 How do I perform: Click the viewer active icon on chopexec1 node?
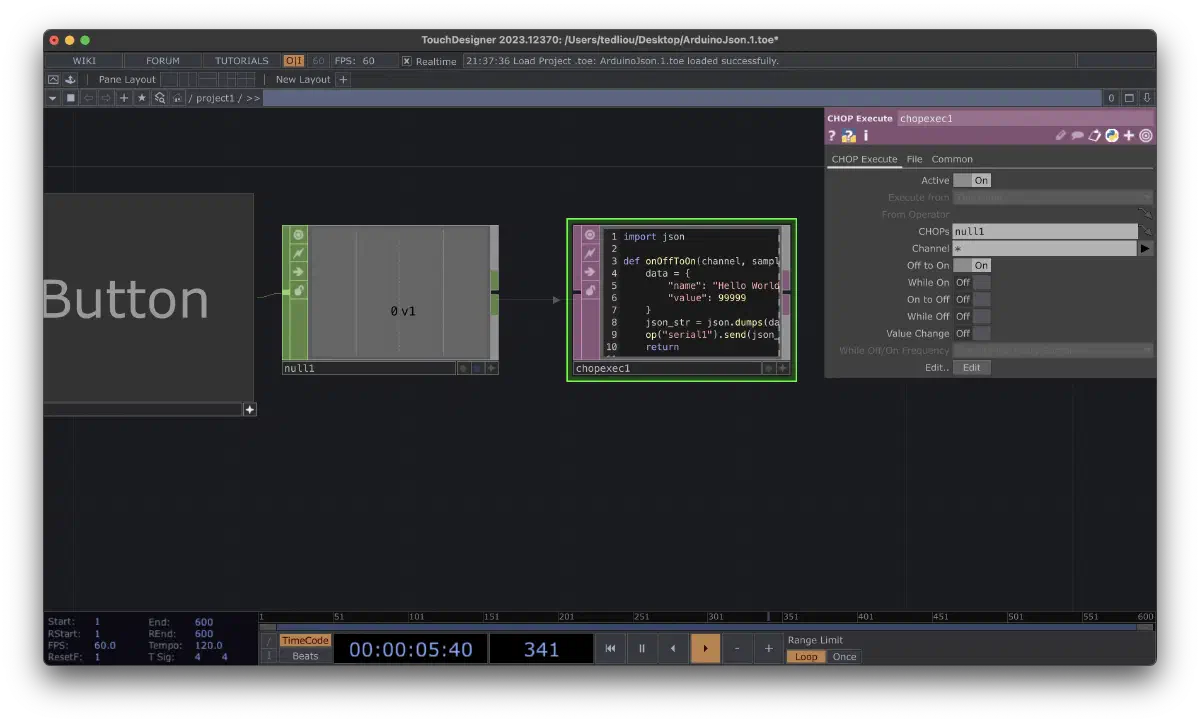(590, 235)
